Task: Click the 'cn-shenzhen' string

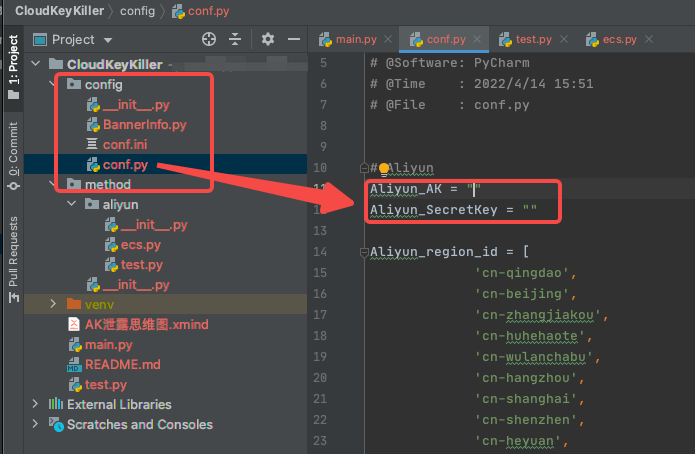Action: coord(526,420)
